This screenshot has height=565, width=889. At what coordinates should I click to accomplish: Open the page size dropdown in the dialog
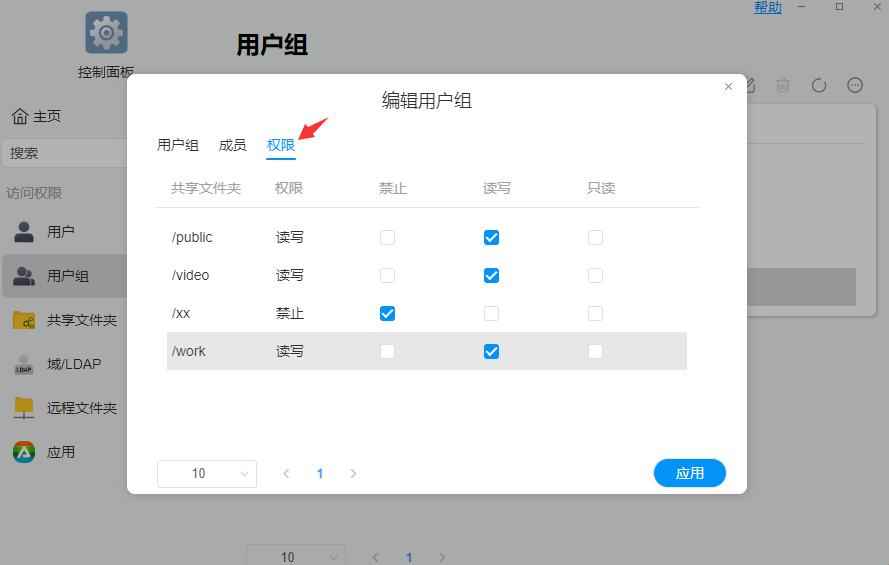[207, 474]
